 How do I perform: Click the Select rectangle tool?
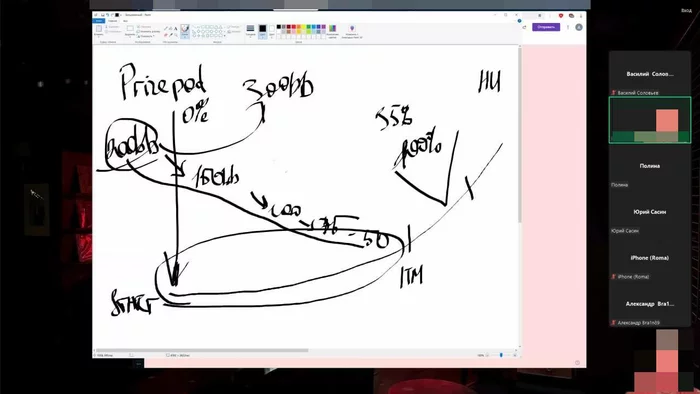click(x=130, y=30)
